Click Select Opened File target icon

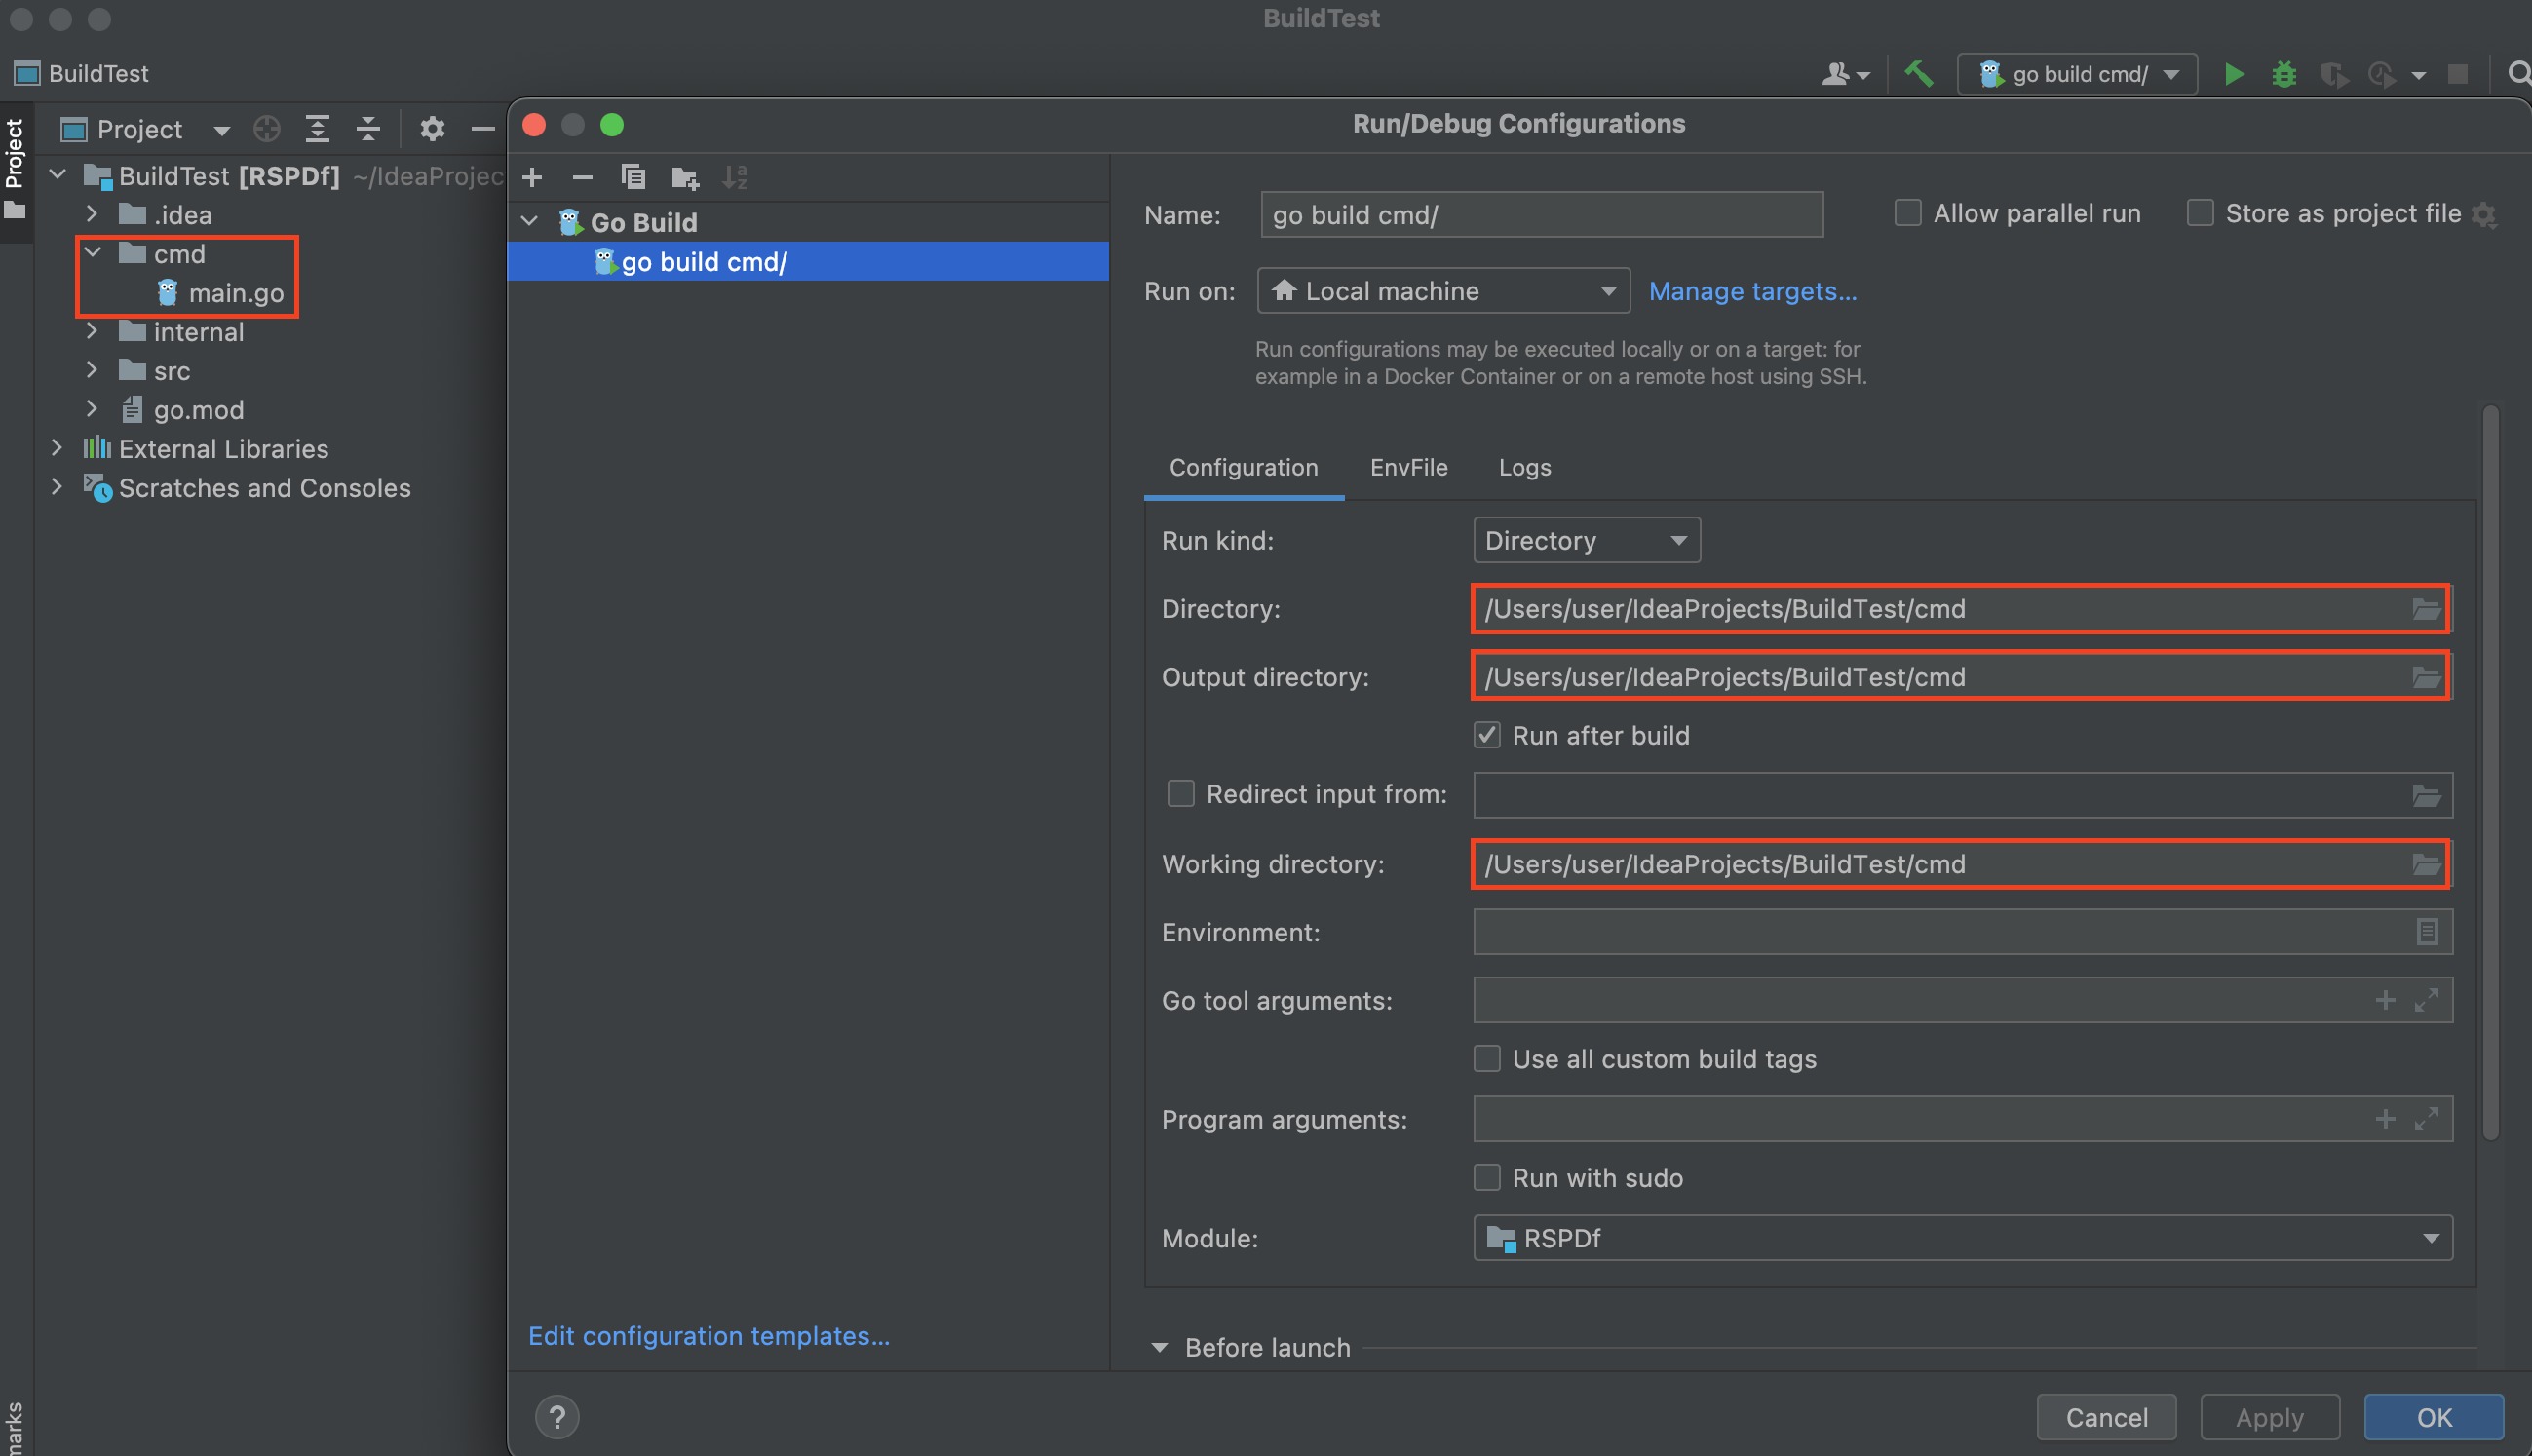[x=267, y=129]
